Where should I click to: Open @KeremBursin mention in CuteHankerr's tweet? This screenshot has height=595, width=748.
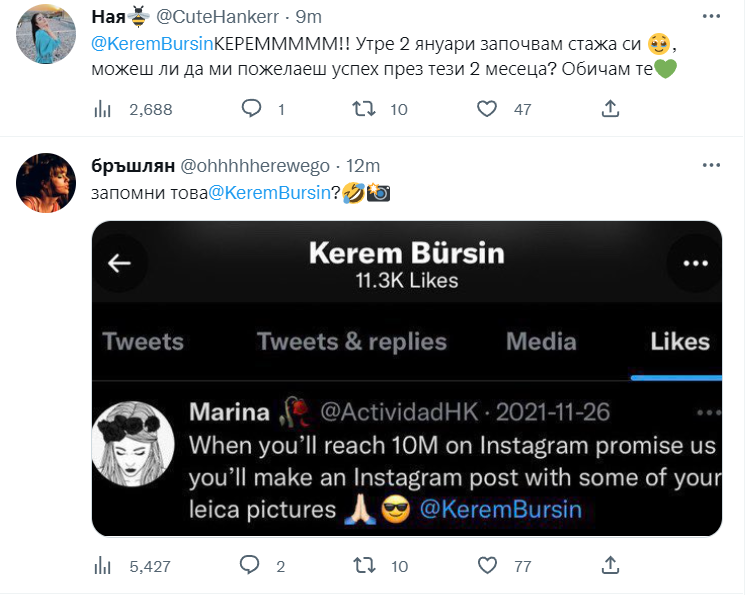pos(155,45)
